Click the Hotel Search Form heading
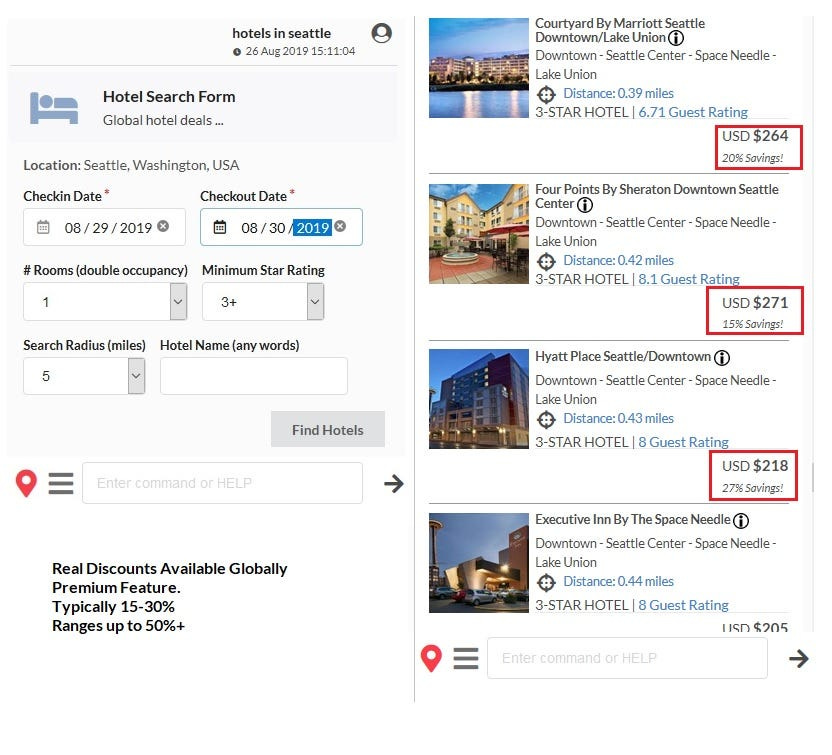The height and width of the screenshot is (755, 832). tap(169, 97)
